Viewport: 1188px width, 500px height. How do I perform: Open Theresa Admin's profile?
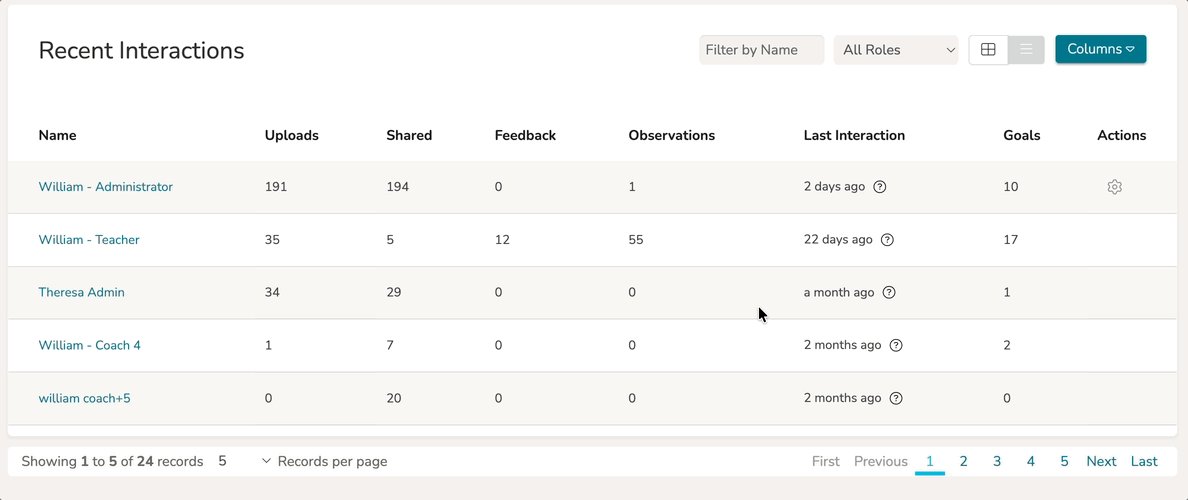[81, 293]
